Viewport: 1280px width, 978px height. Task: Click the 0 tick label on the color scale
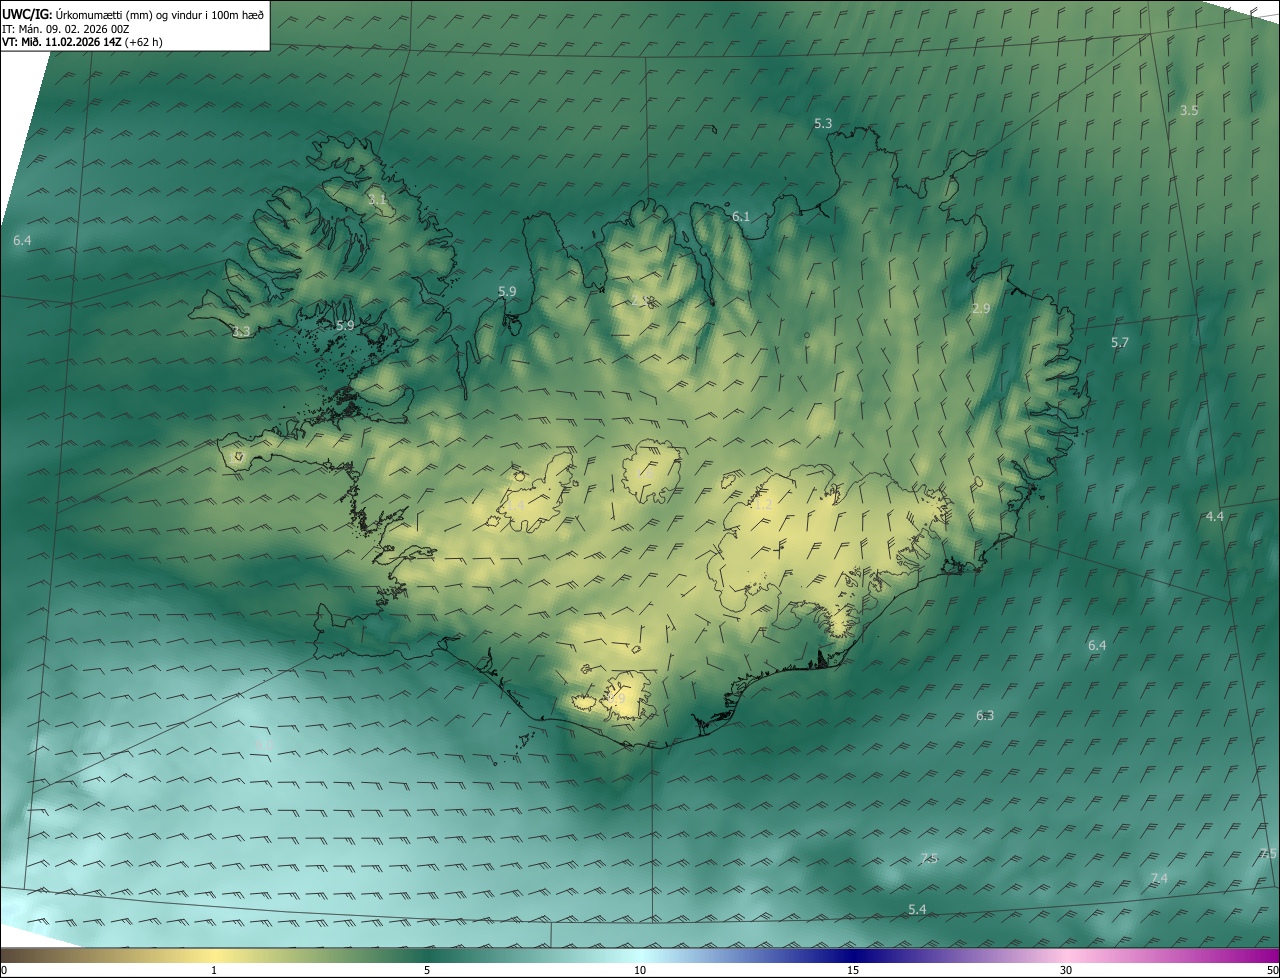click(x=4, y=970)
